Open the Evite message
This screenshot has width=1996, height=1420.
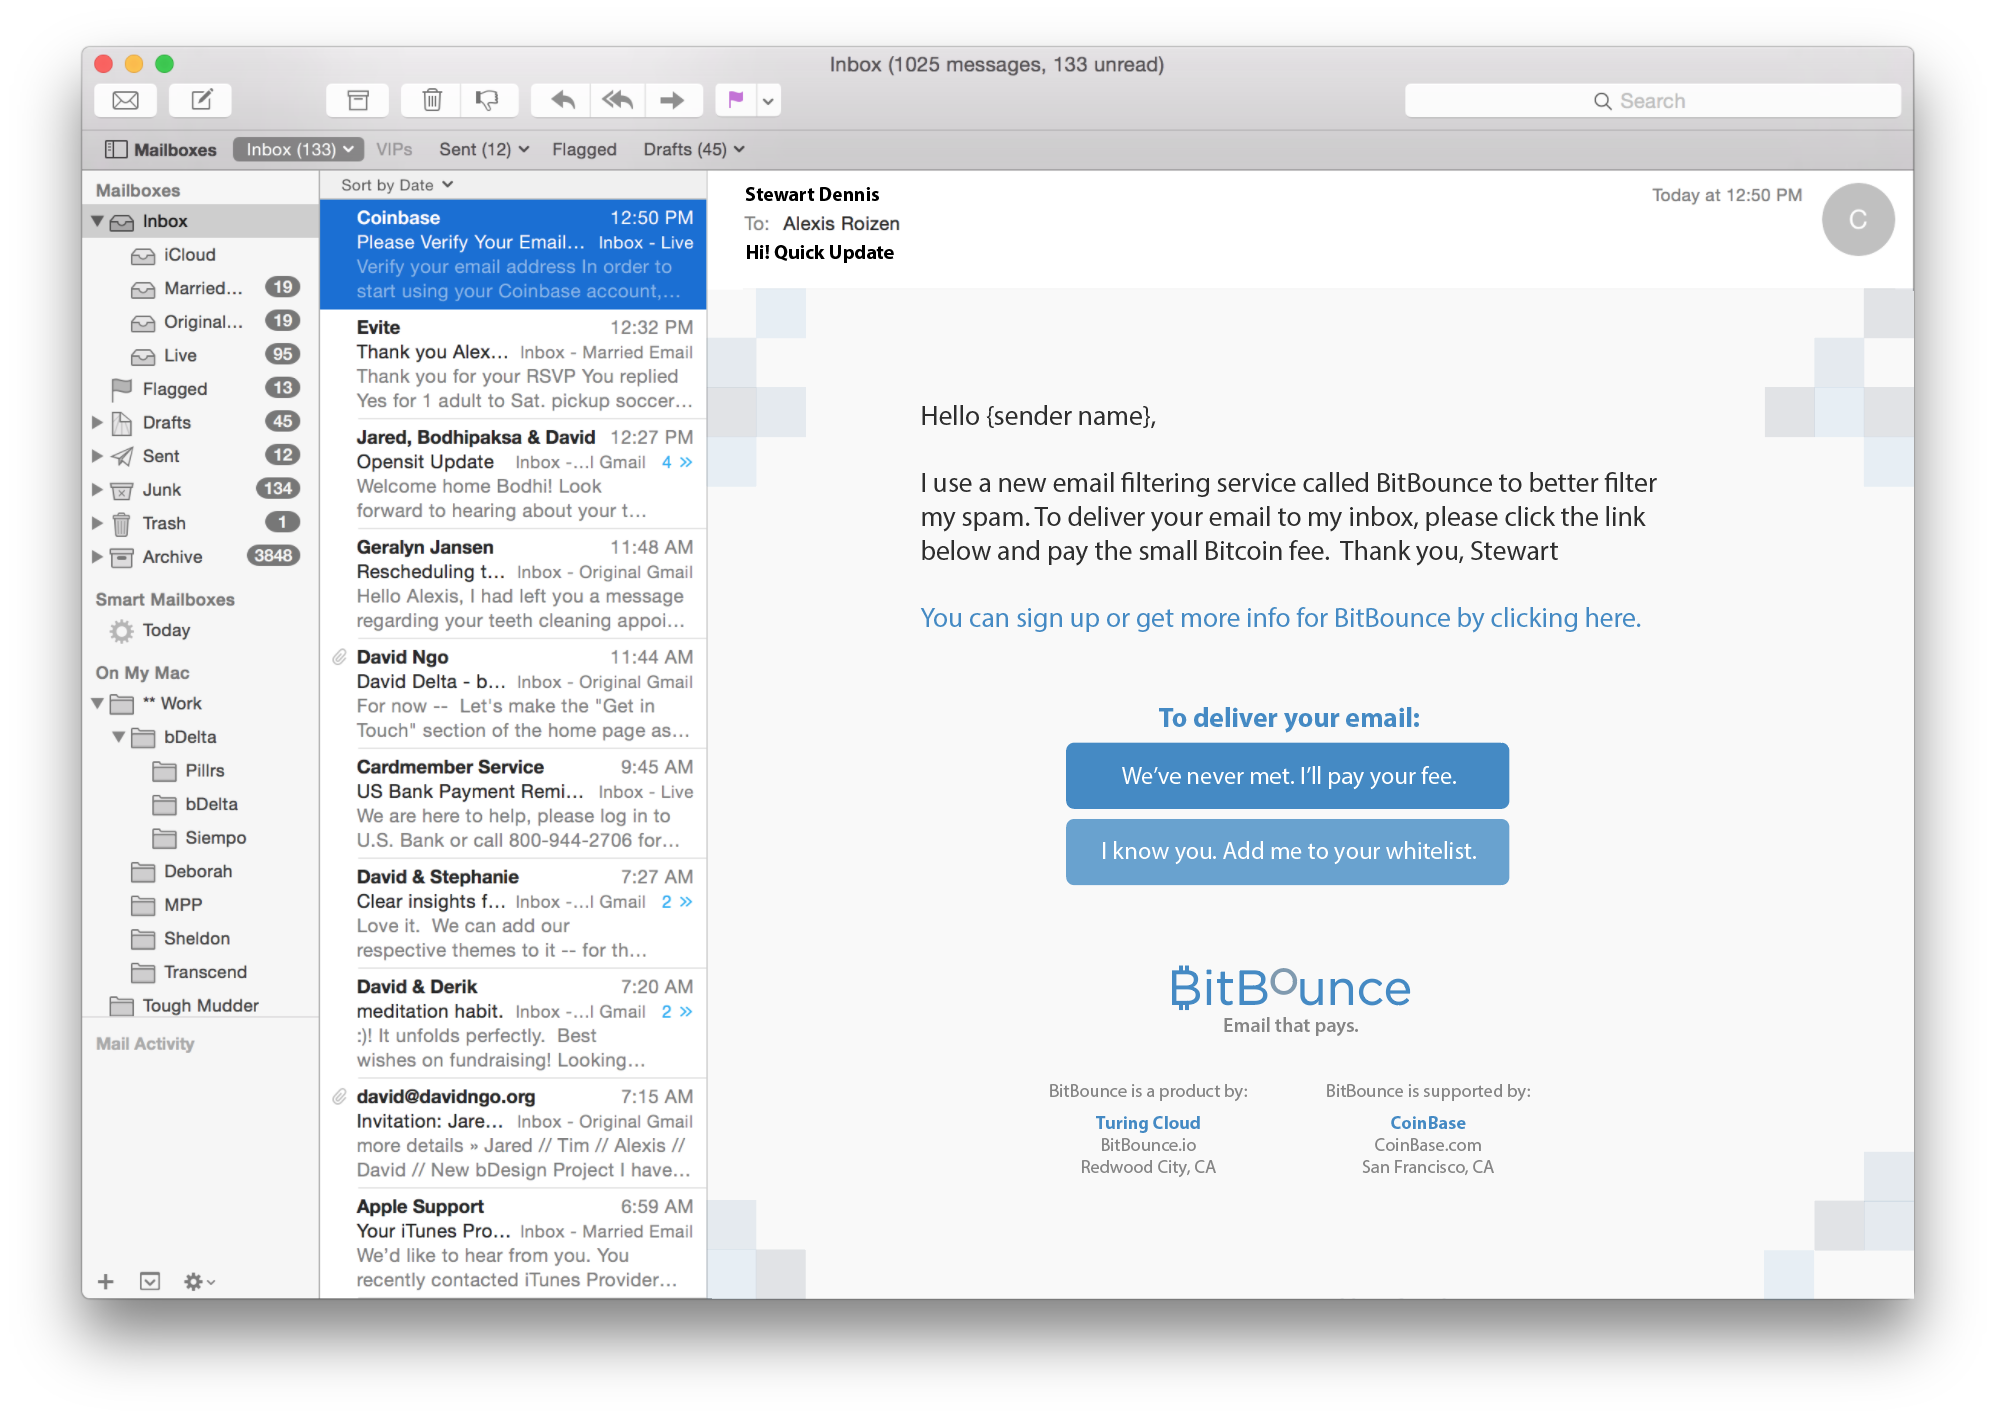514,365
